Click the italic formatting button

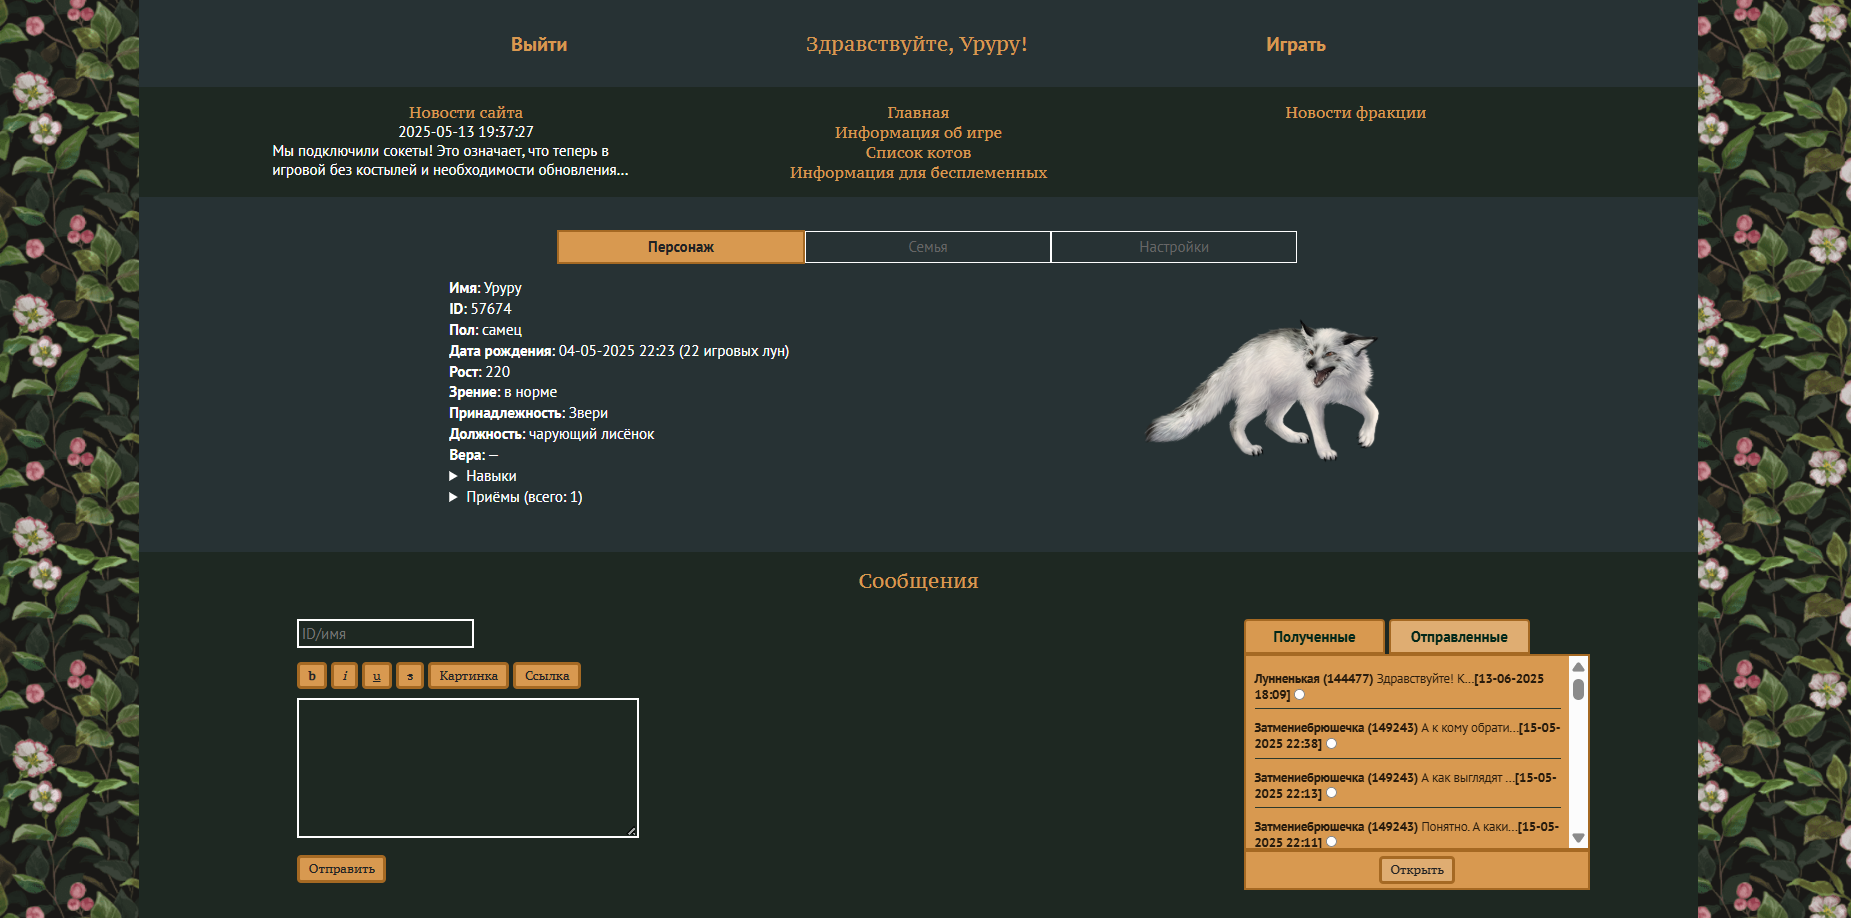point(344,676)
